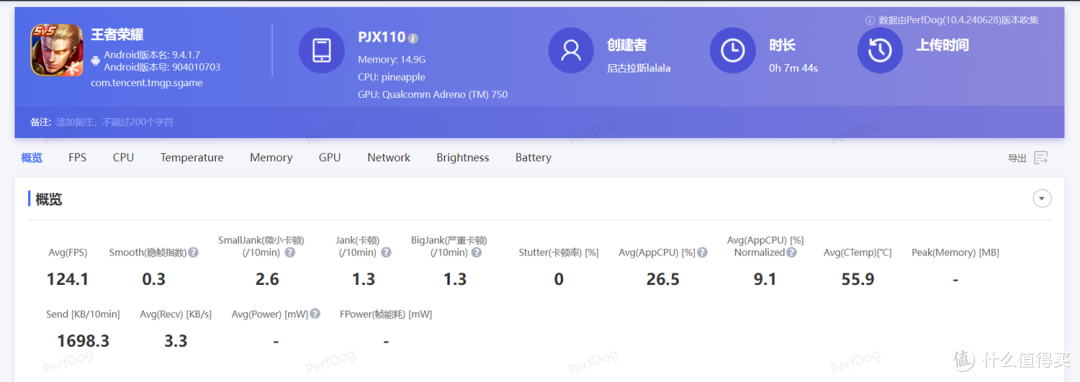Click the help icon next to Smooth(稳帧指数)
Screen dimensions: 1080x382
point(194,253)
